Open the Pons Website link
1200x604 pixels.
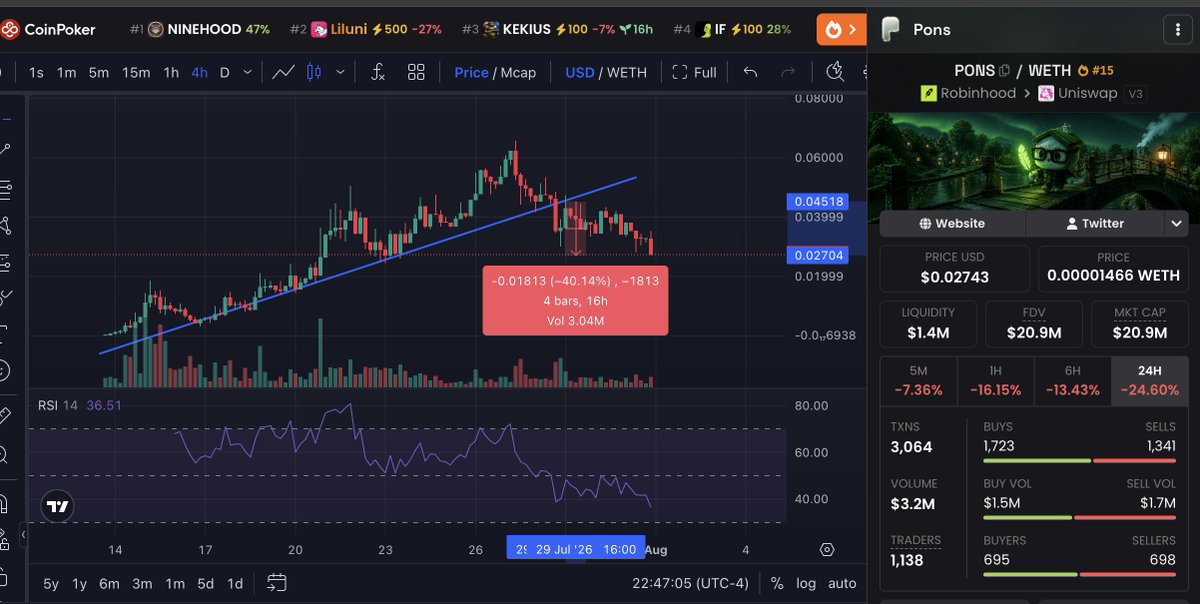pyautogui.click(x=952, y=223)
